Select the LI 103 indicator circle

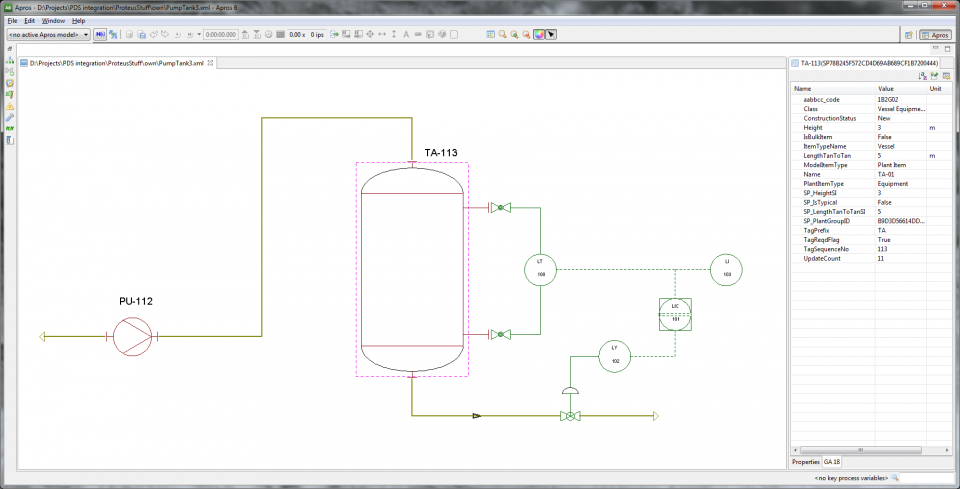pos(726,269)
